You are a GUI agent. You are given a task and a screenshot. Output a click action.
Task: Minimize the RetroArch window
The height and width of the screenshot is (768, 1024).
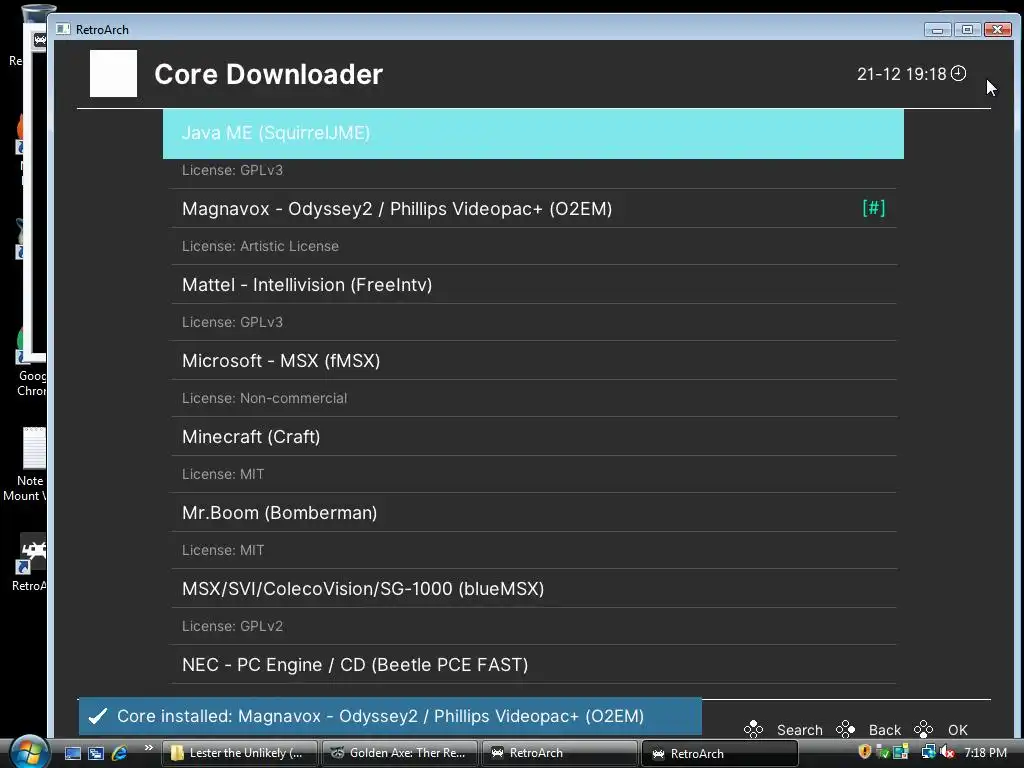937,29
